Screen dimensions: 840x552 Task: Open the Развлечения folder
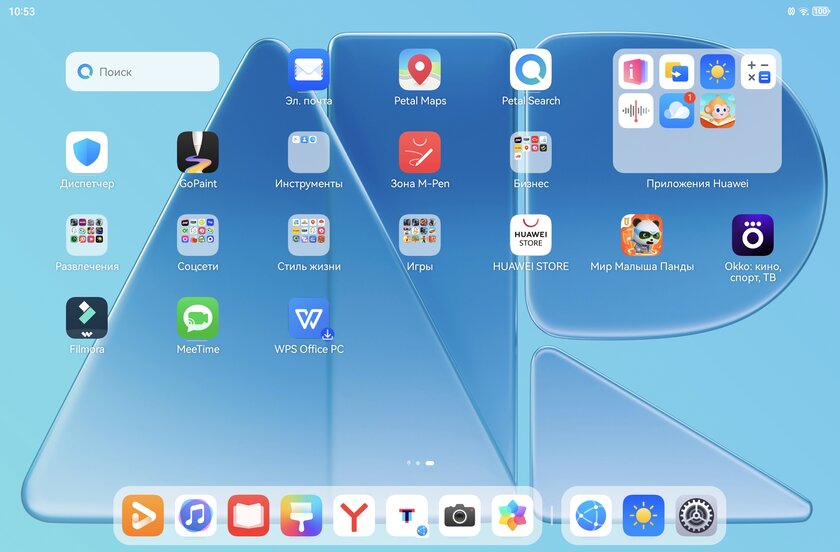click(87, 235)
